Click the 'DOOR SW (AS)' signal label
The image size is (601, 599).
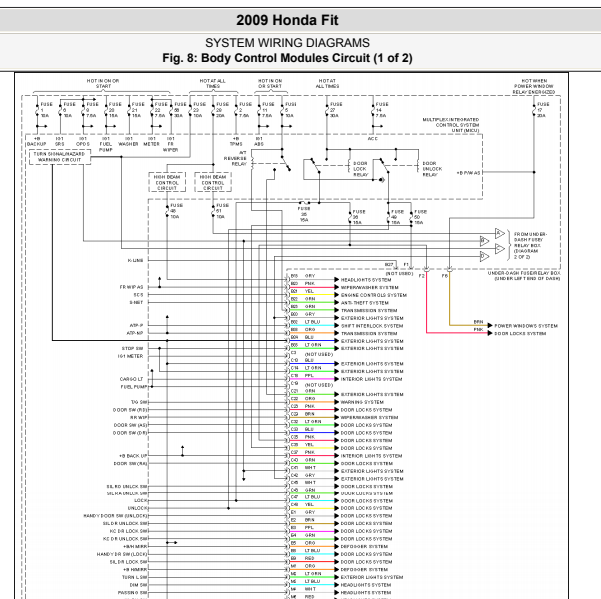130,425
